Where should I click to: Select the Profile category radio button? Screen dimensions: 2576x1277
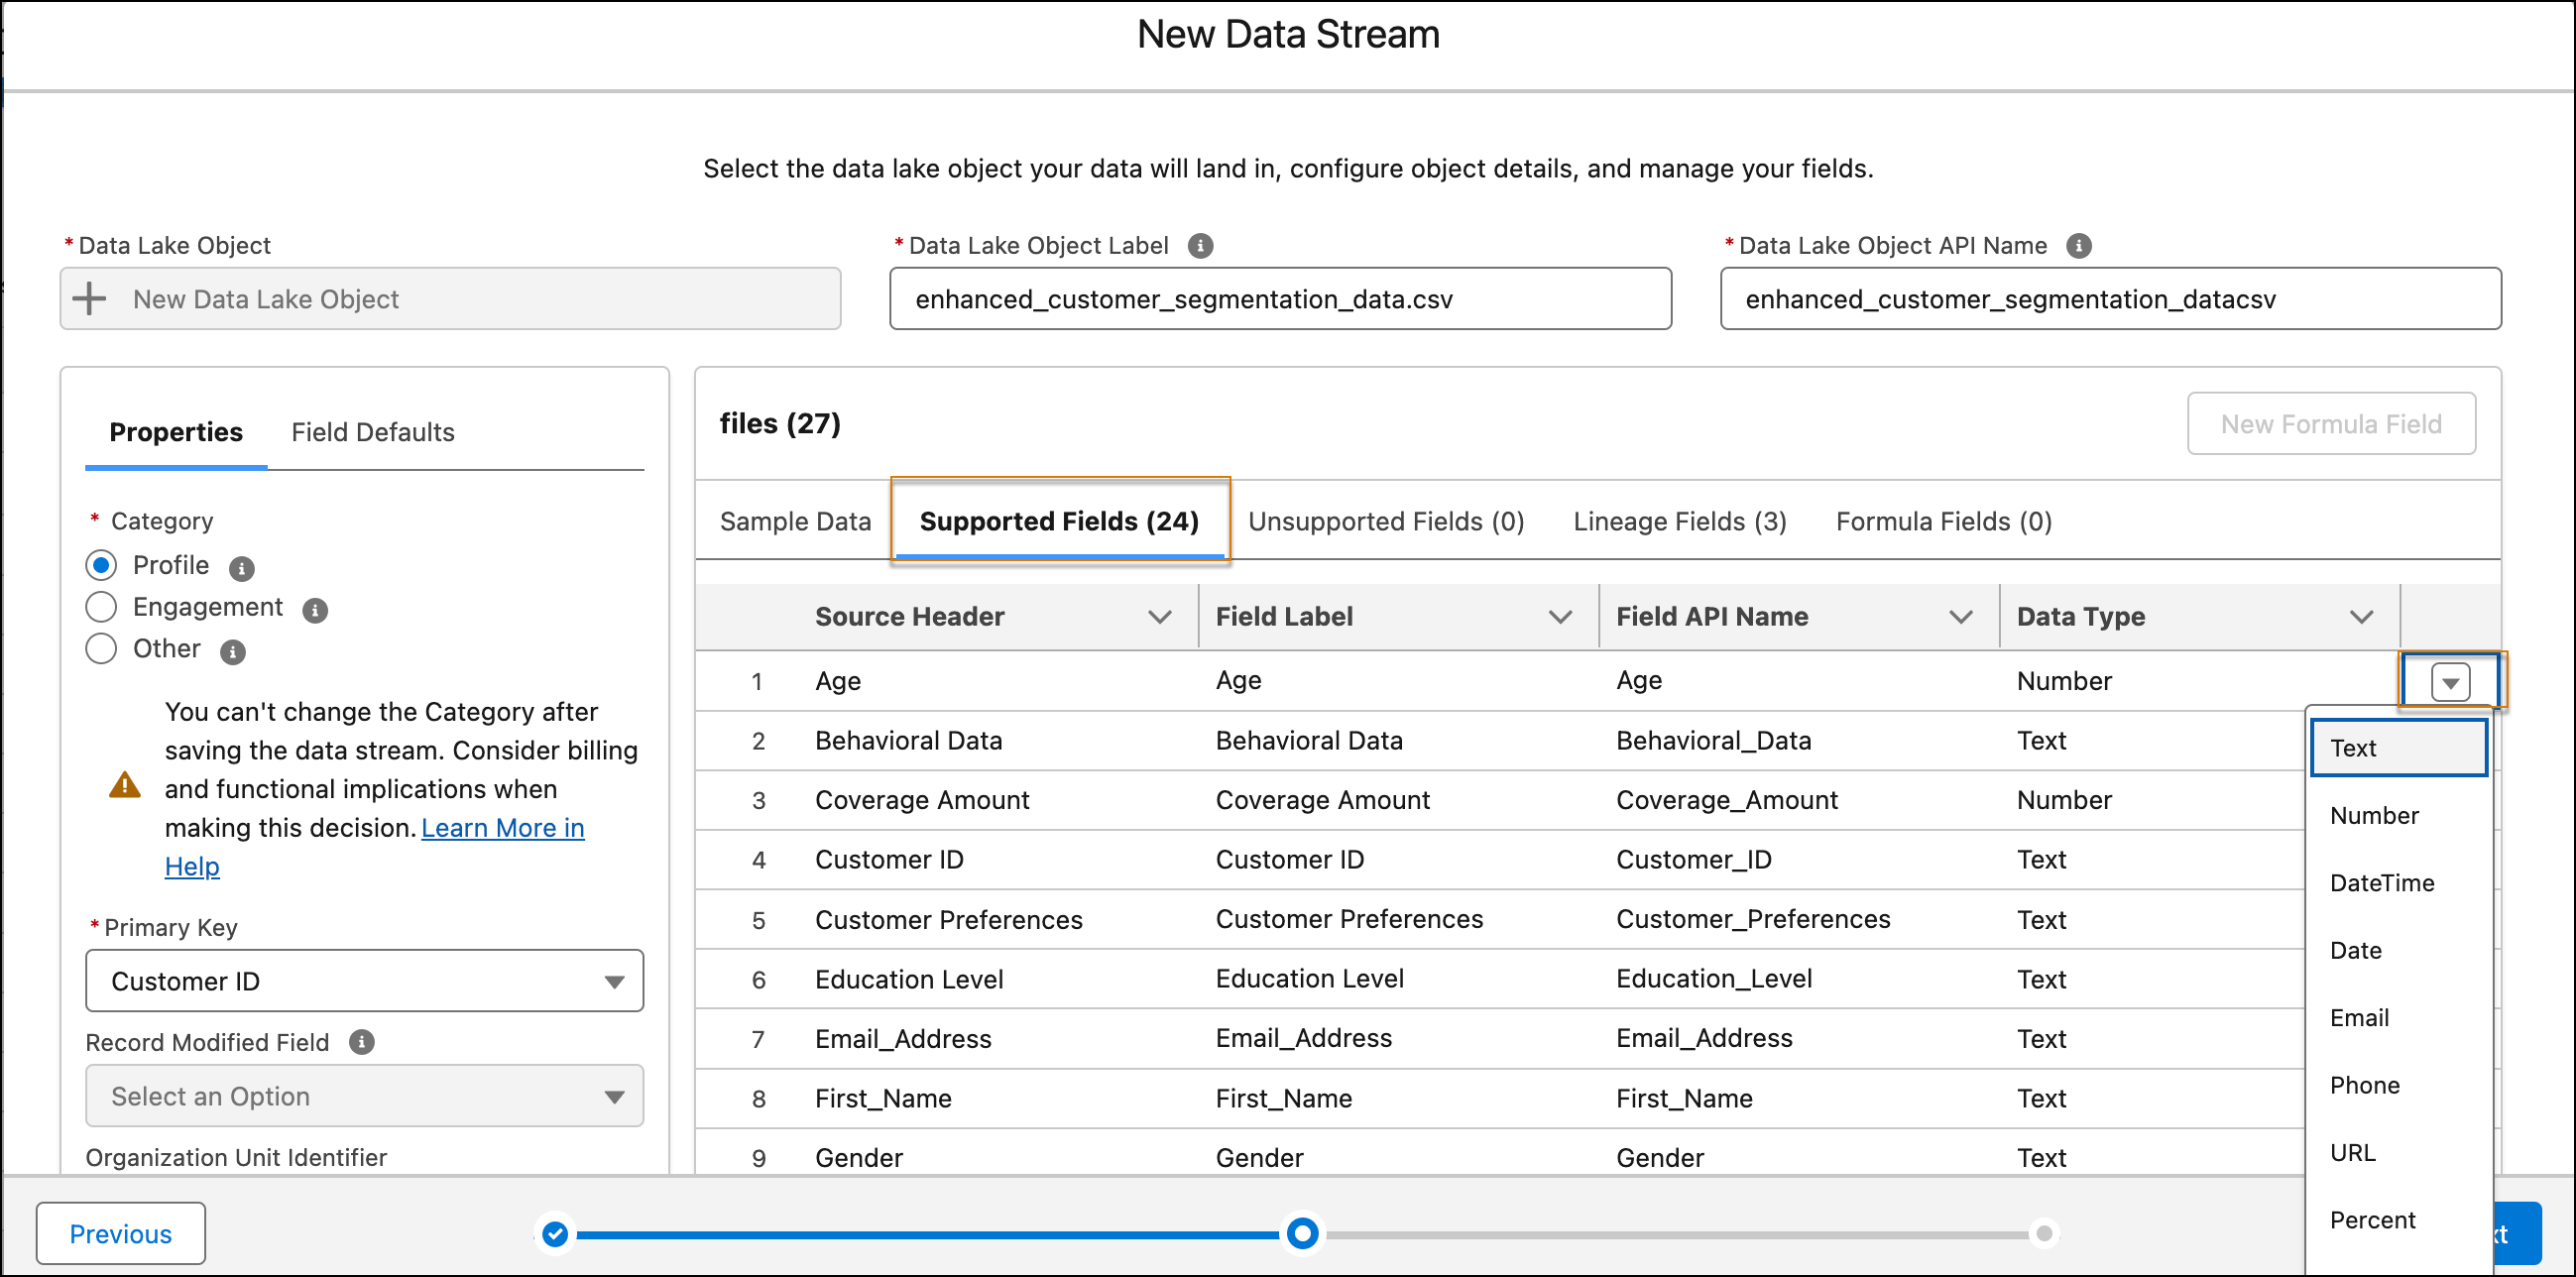click(101, 565)
